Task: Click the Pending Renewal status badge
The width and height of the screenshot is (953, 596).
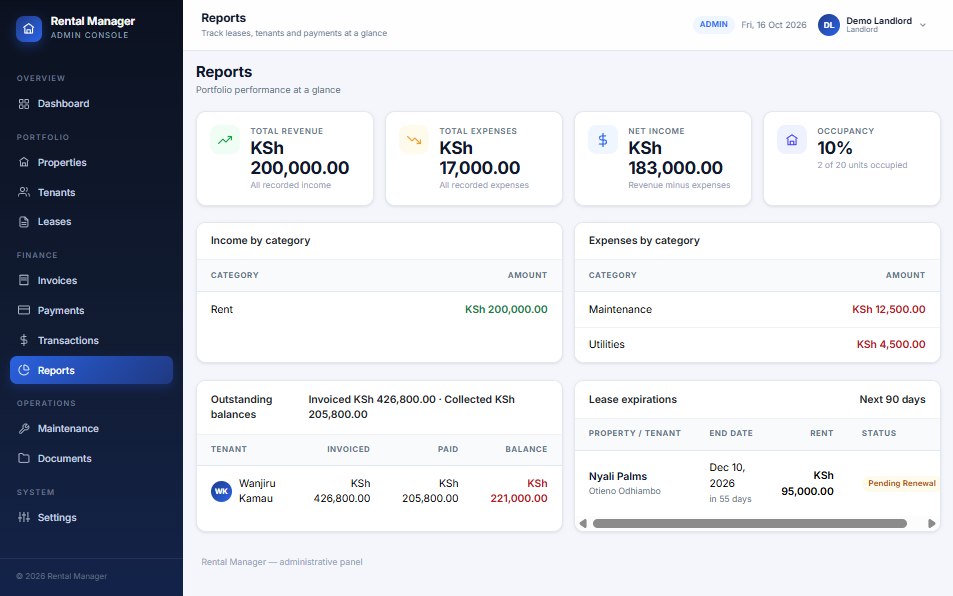Action: (901, 483)
